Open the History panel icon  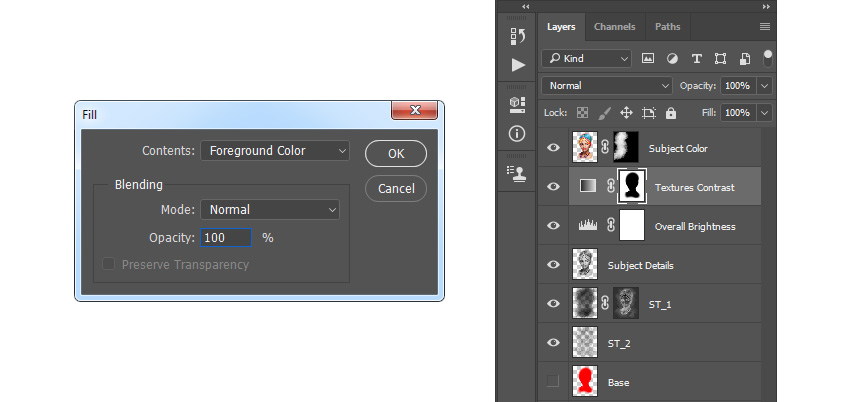click(x=518, y=36)
